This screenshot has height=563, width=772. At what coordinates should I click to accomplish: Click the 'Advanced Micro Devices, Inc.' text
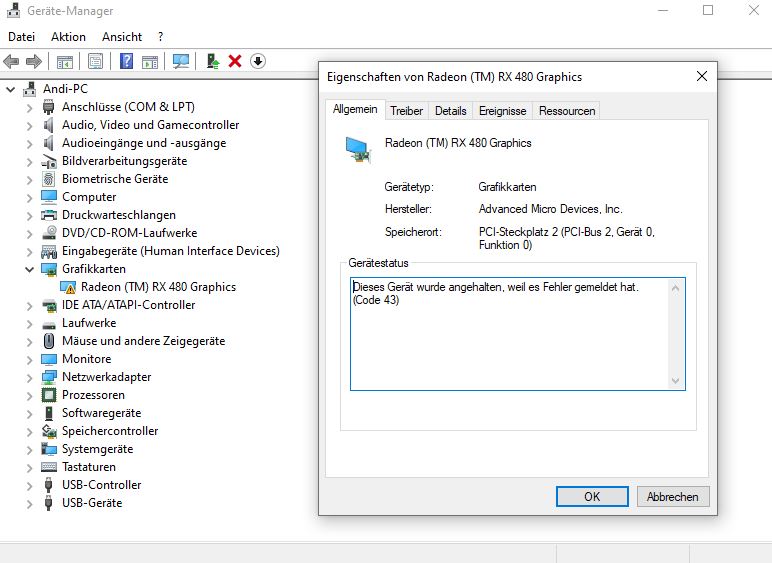(550, 209)
